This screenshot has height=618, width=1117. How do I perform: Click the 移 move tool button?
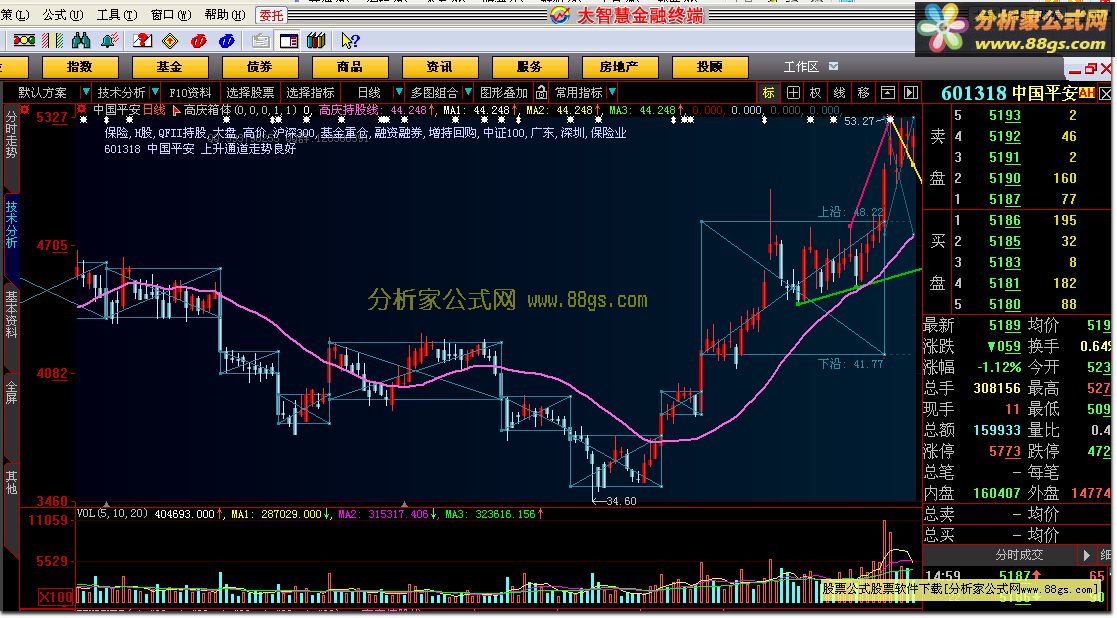click(x=864, y=93)
